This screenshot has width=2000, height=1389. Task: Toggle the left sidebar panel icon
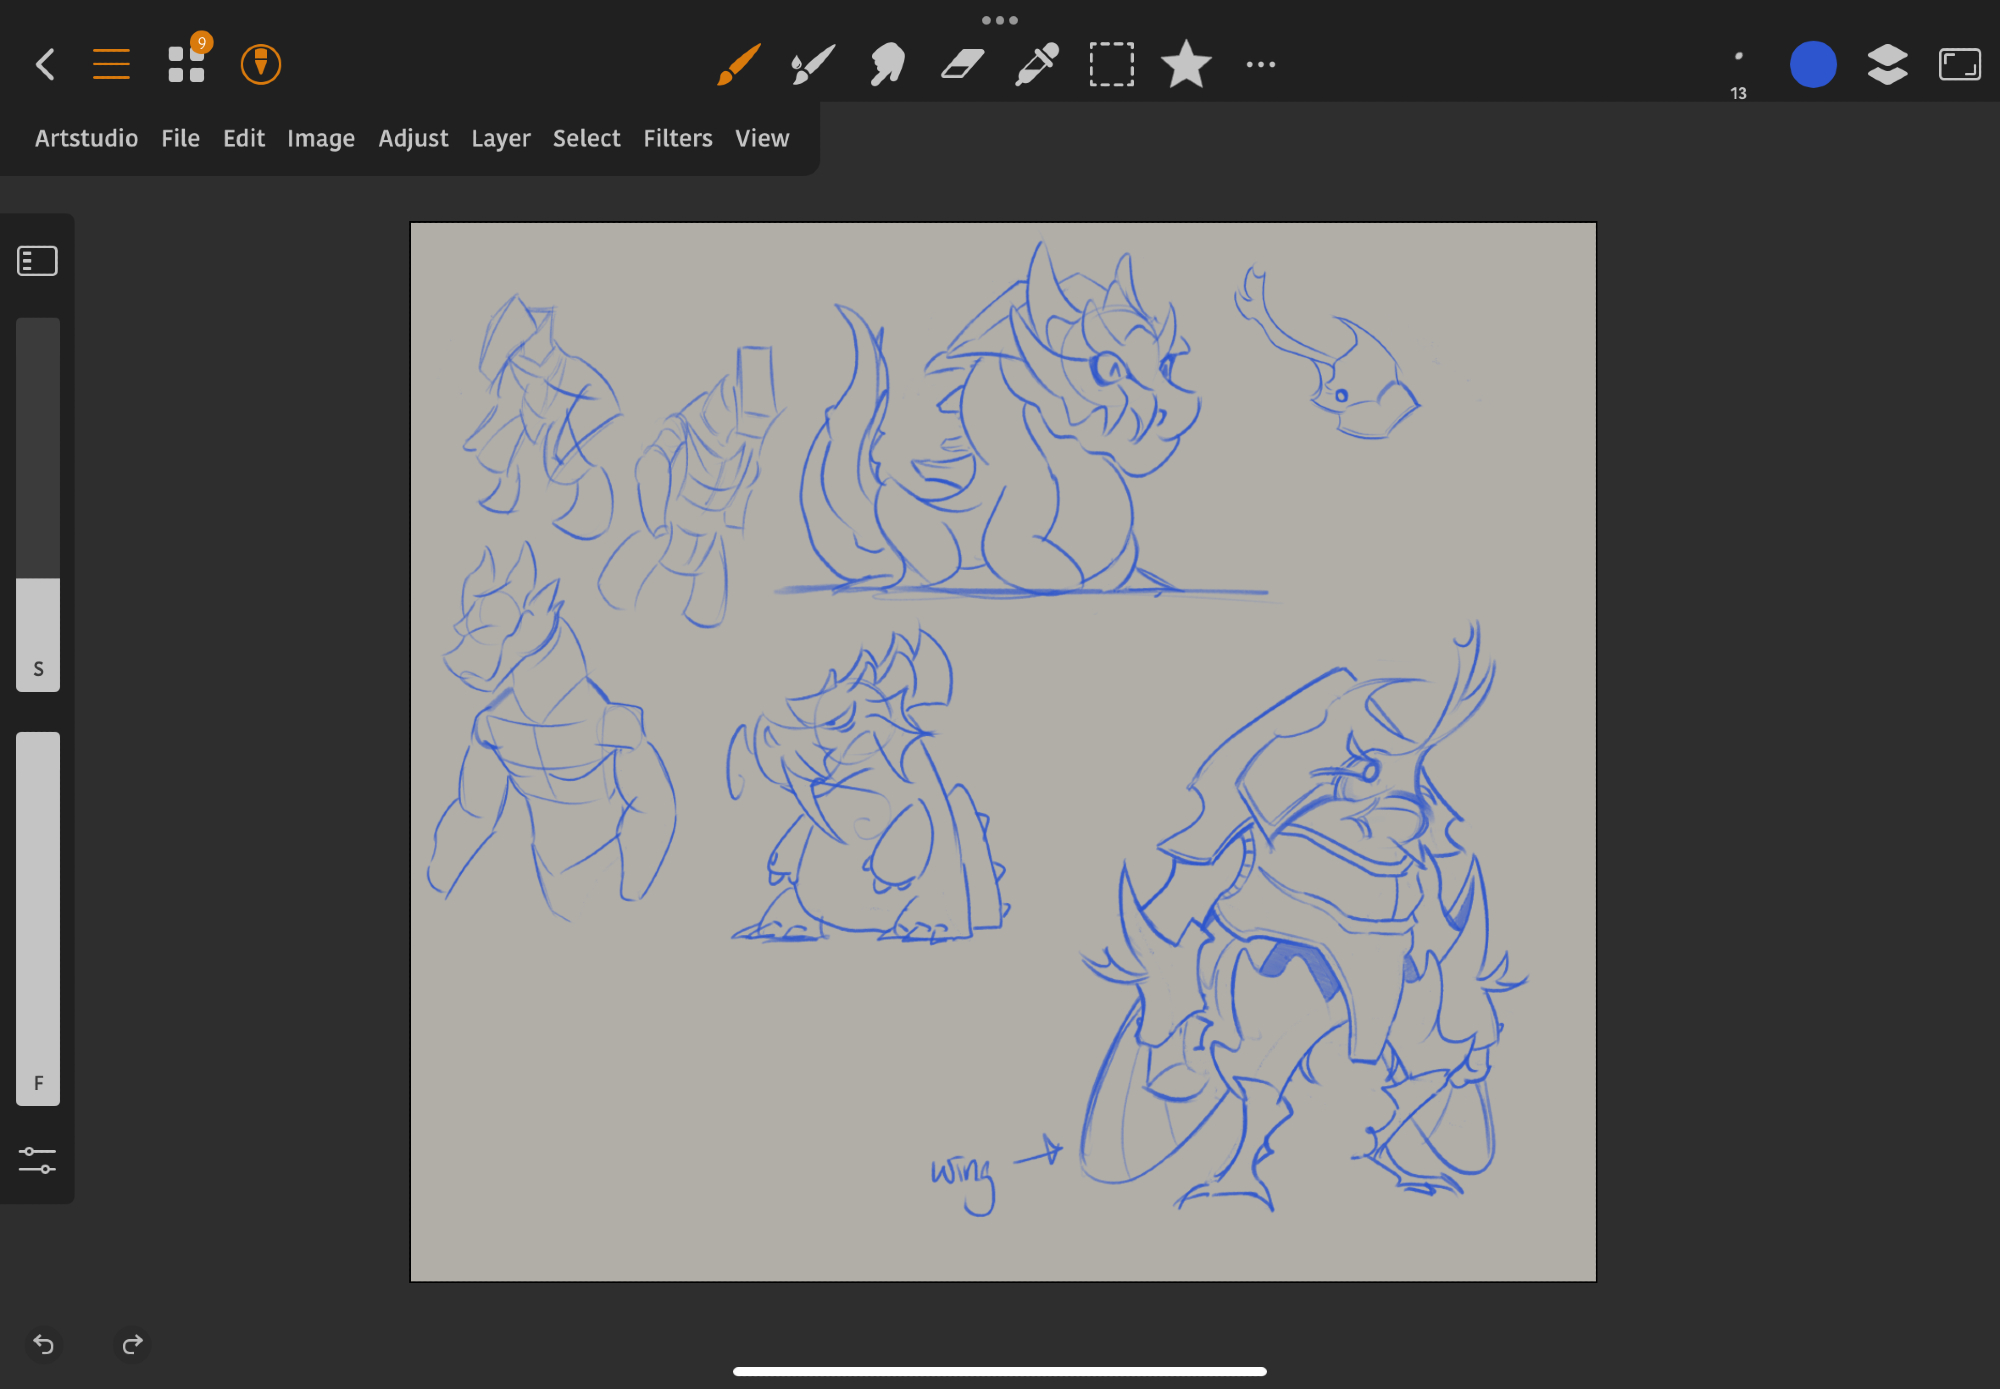pyautogui.click(x=38, y=261)
